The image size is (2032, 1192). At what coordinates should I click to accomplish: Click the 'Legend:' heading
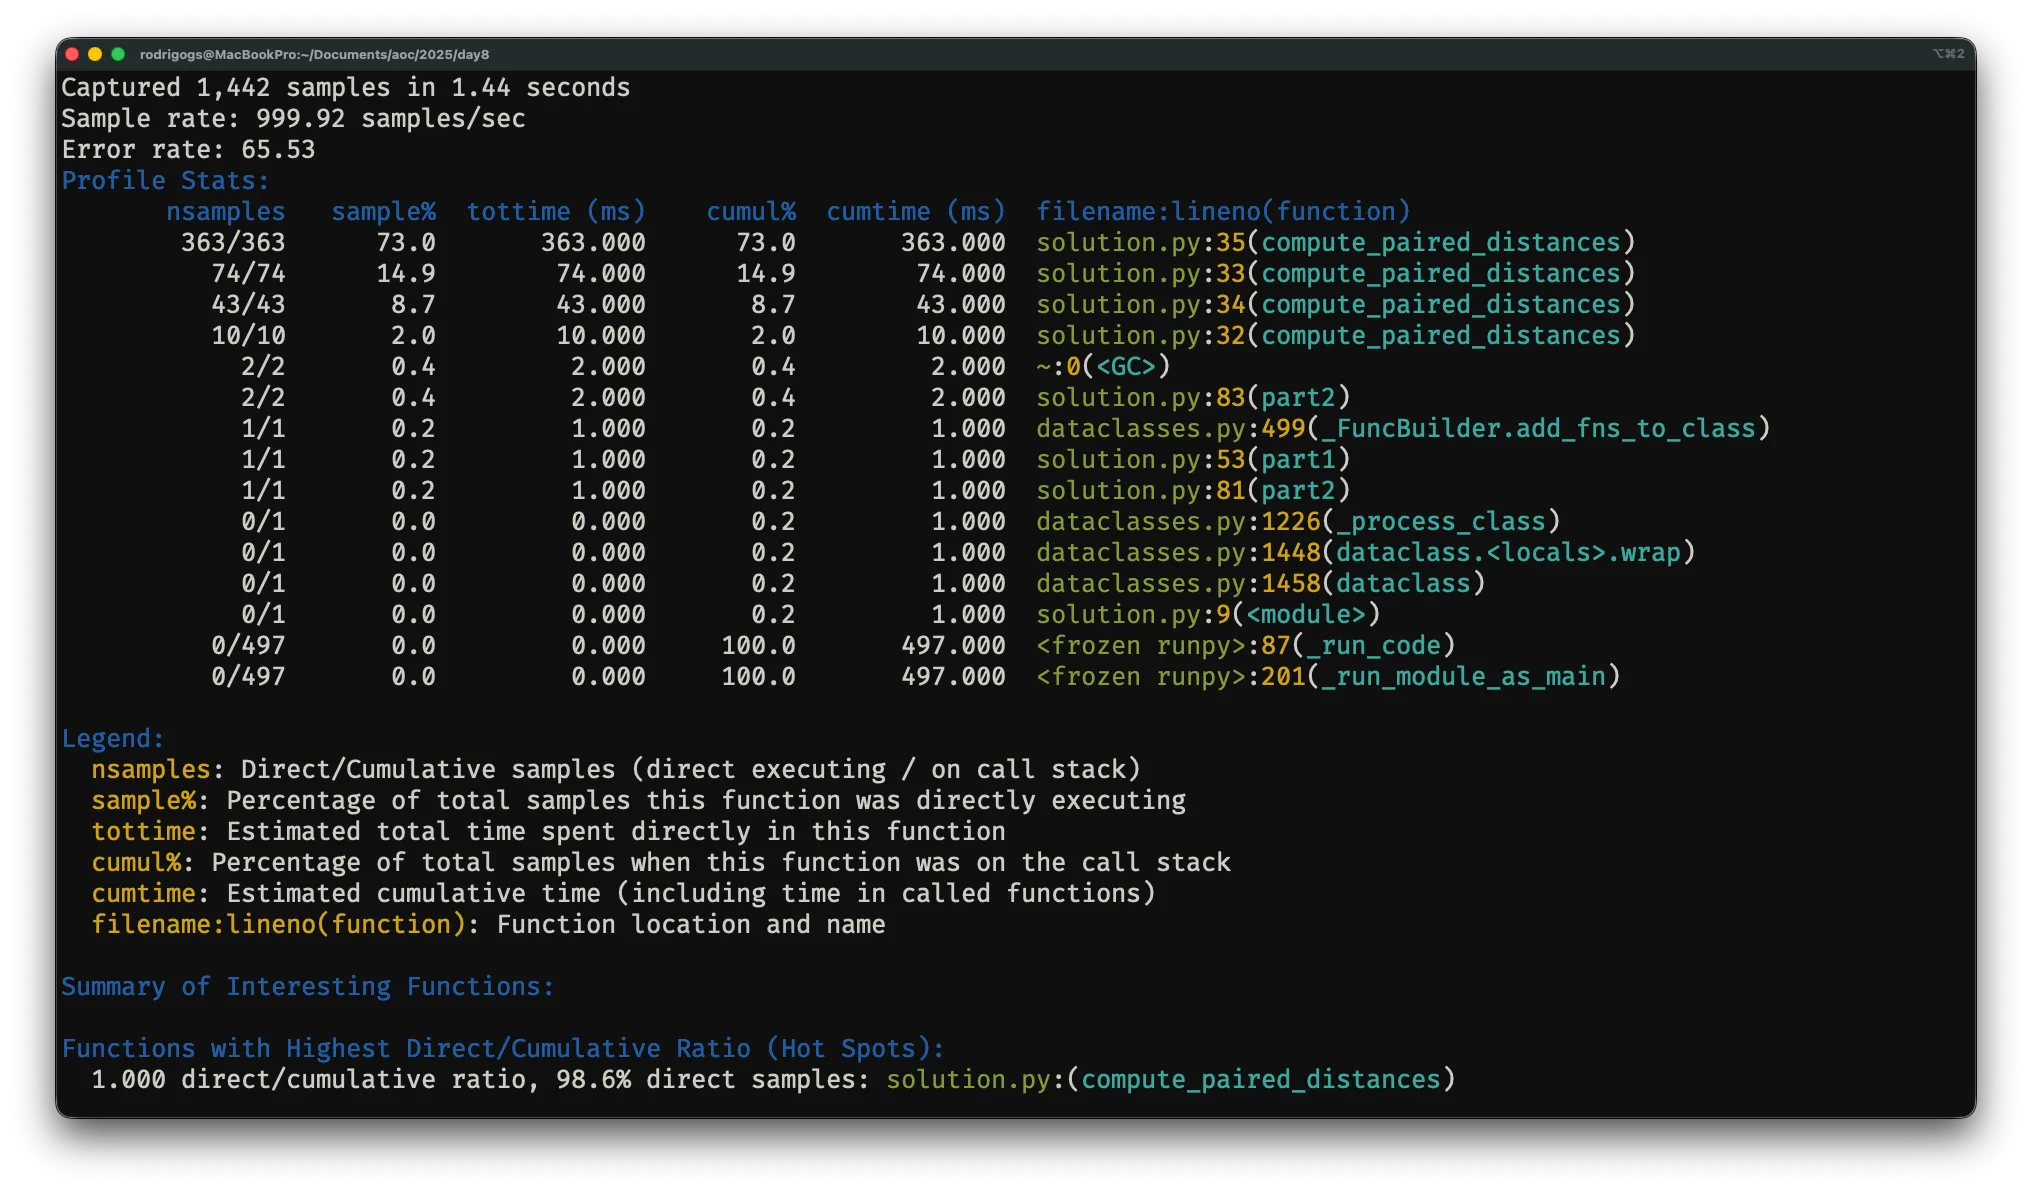[x=113, y=739]
